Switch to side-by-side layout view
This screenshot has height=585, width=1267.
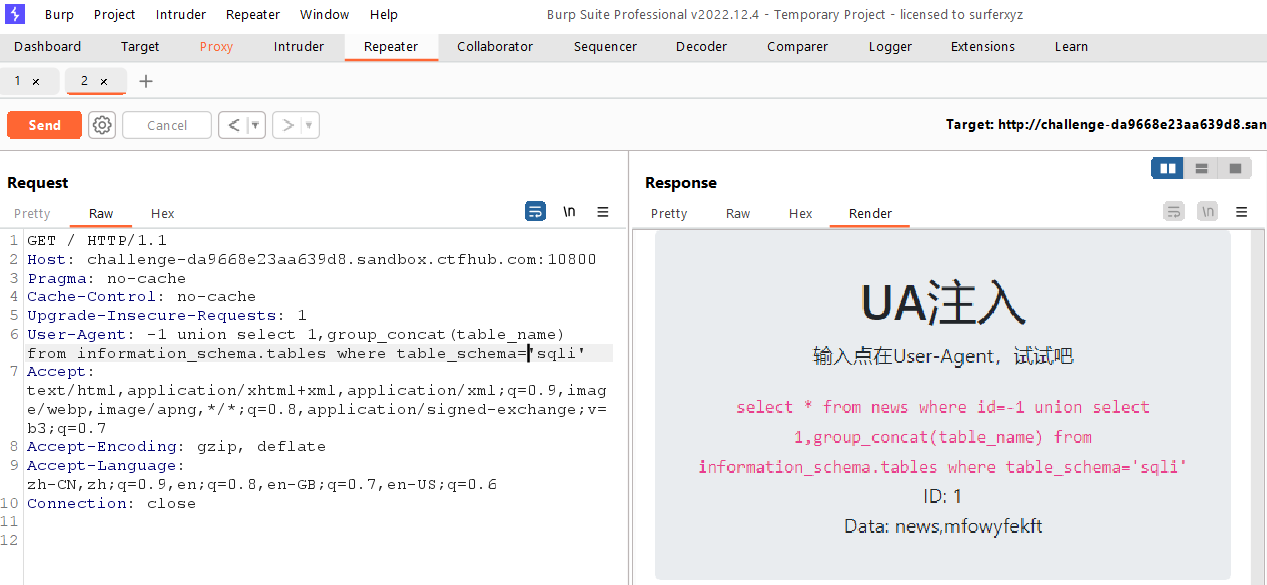click(1168, 168)
